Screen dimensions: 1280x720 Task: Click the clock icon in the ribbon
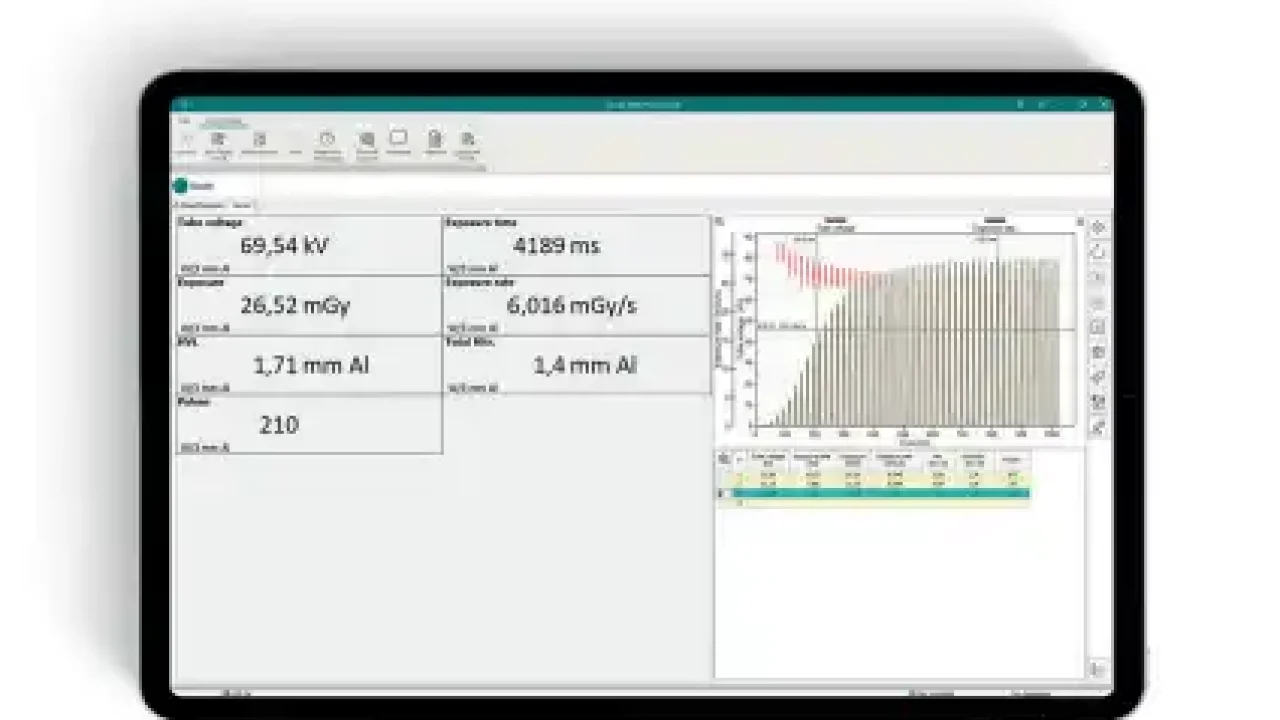pos(327,140)
